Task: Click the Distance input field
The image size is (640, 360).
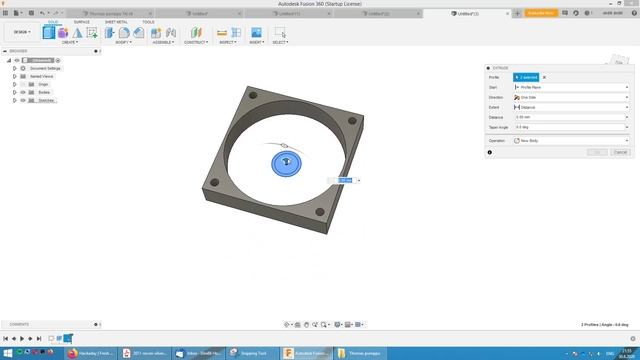Action: tap(569, 117)
